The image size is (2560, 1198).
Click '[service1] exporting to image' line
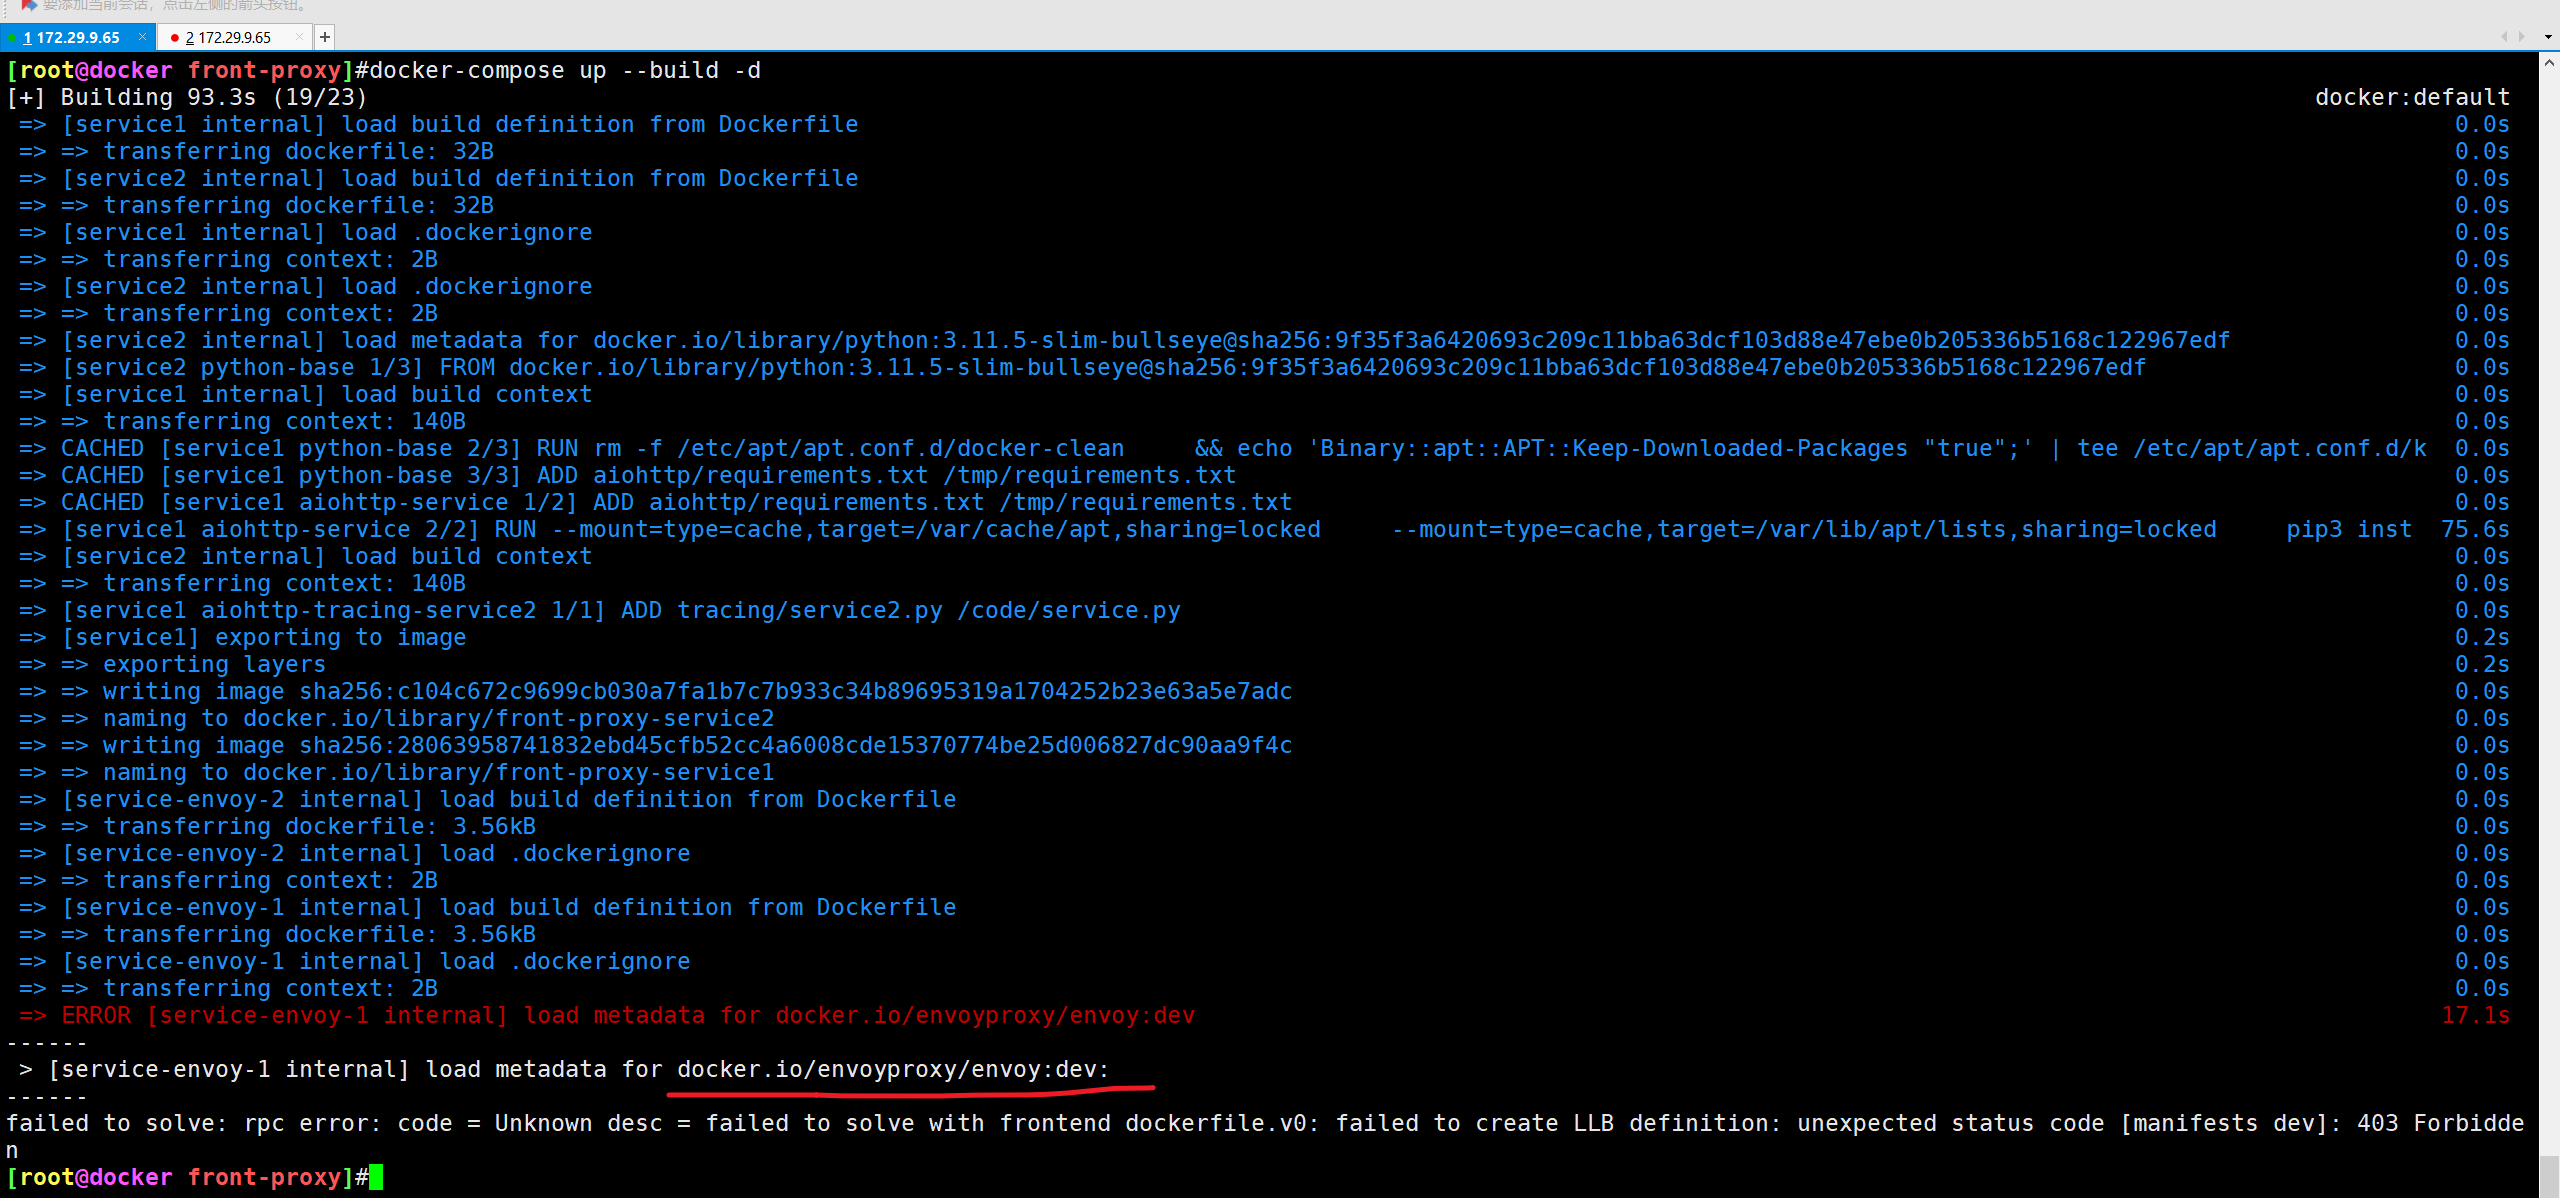264,637
